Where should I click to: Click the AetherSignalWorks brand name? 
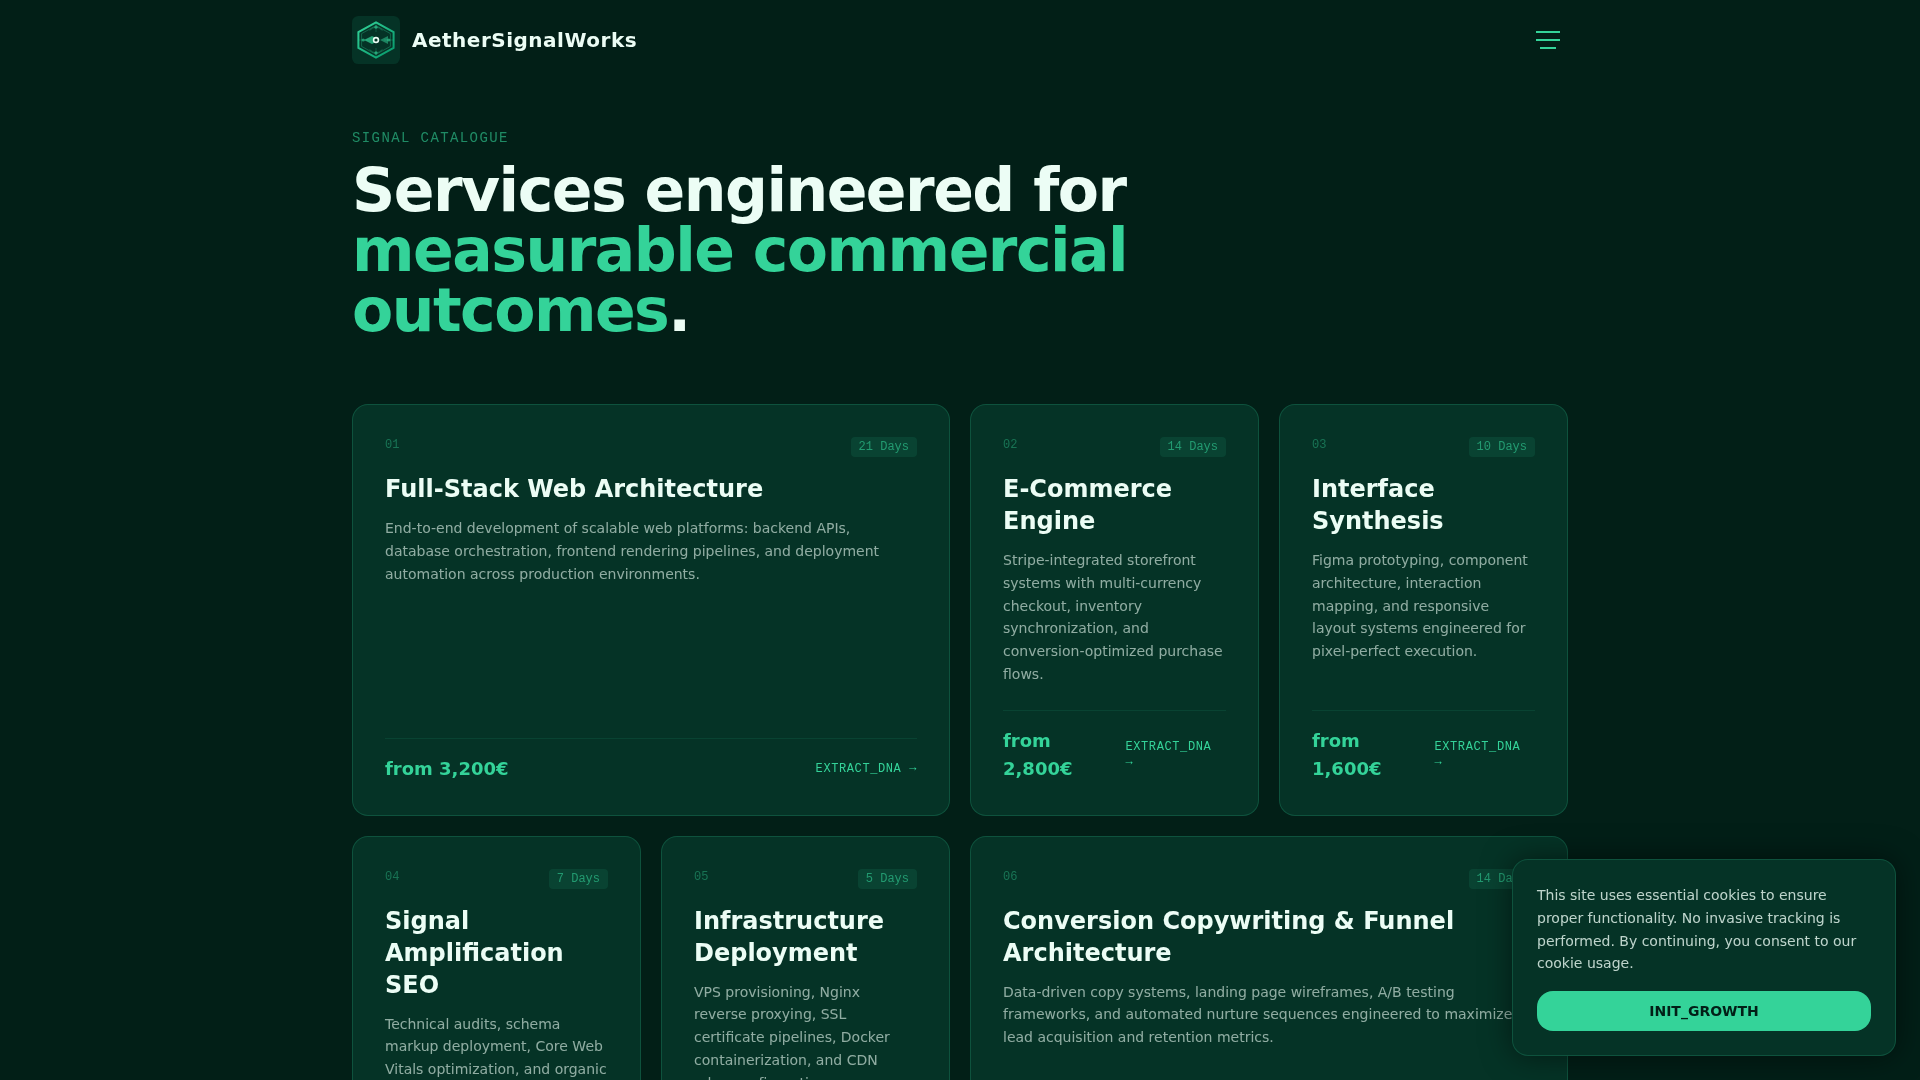524,40
